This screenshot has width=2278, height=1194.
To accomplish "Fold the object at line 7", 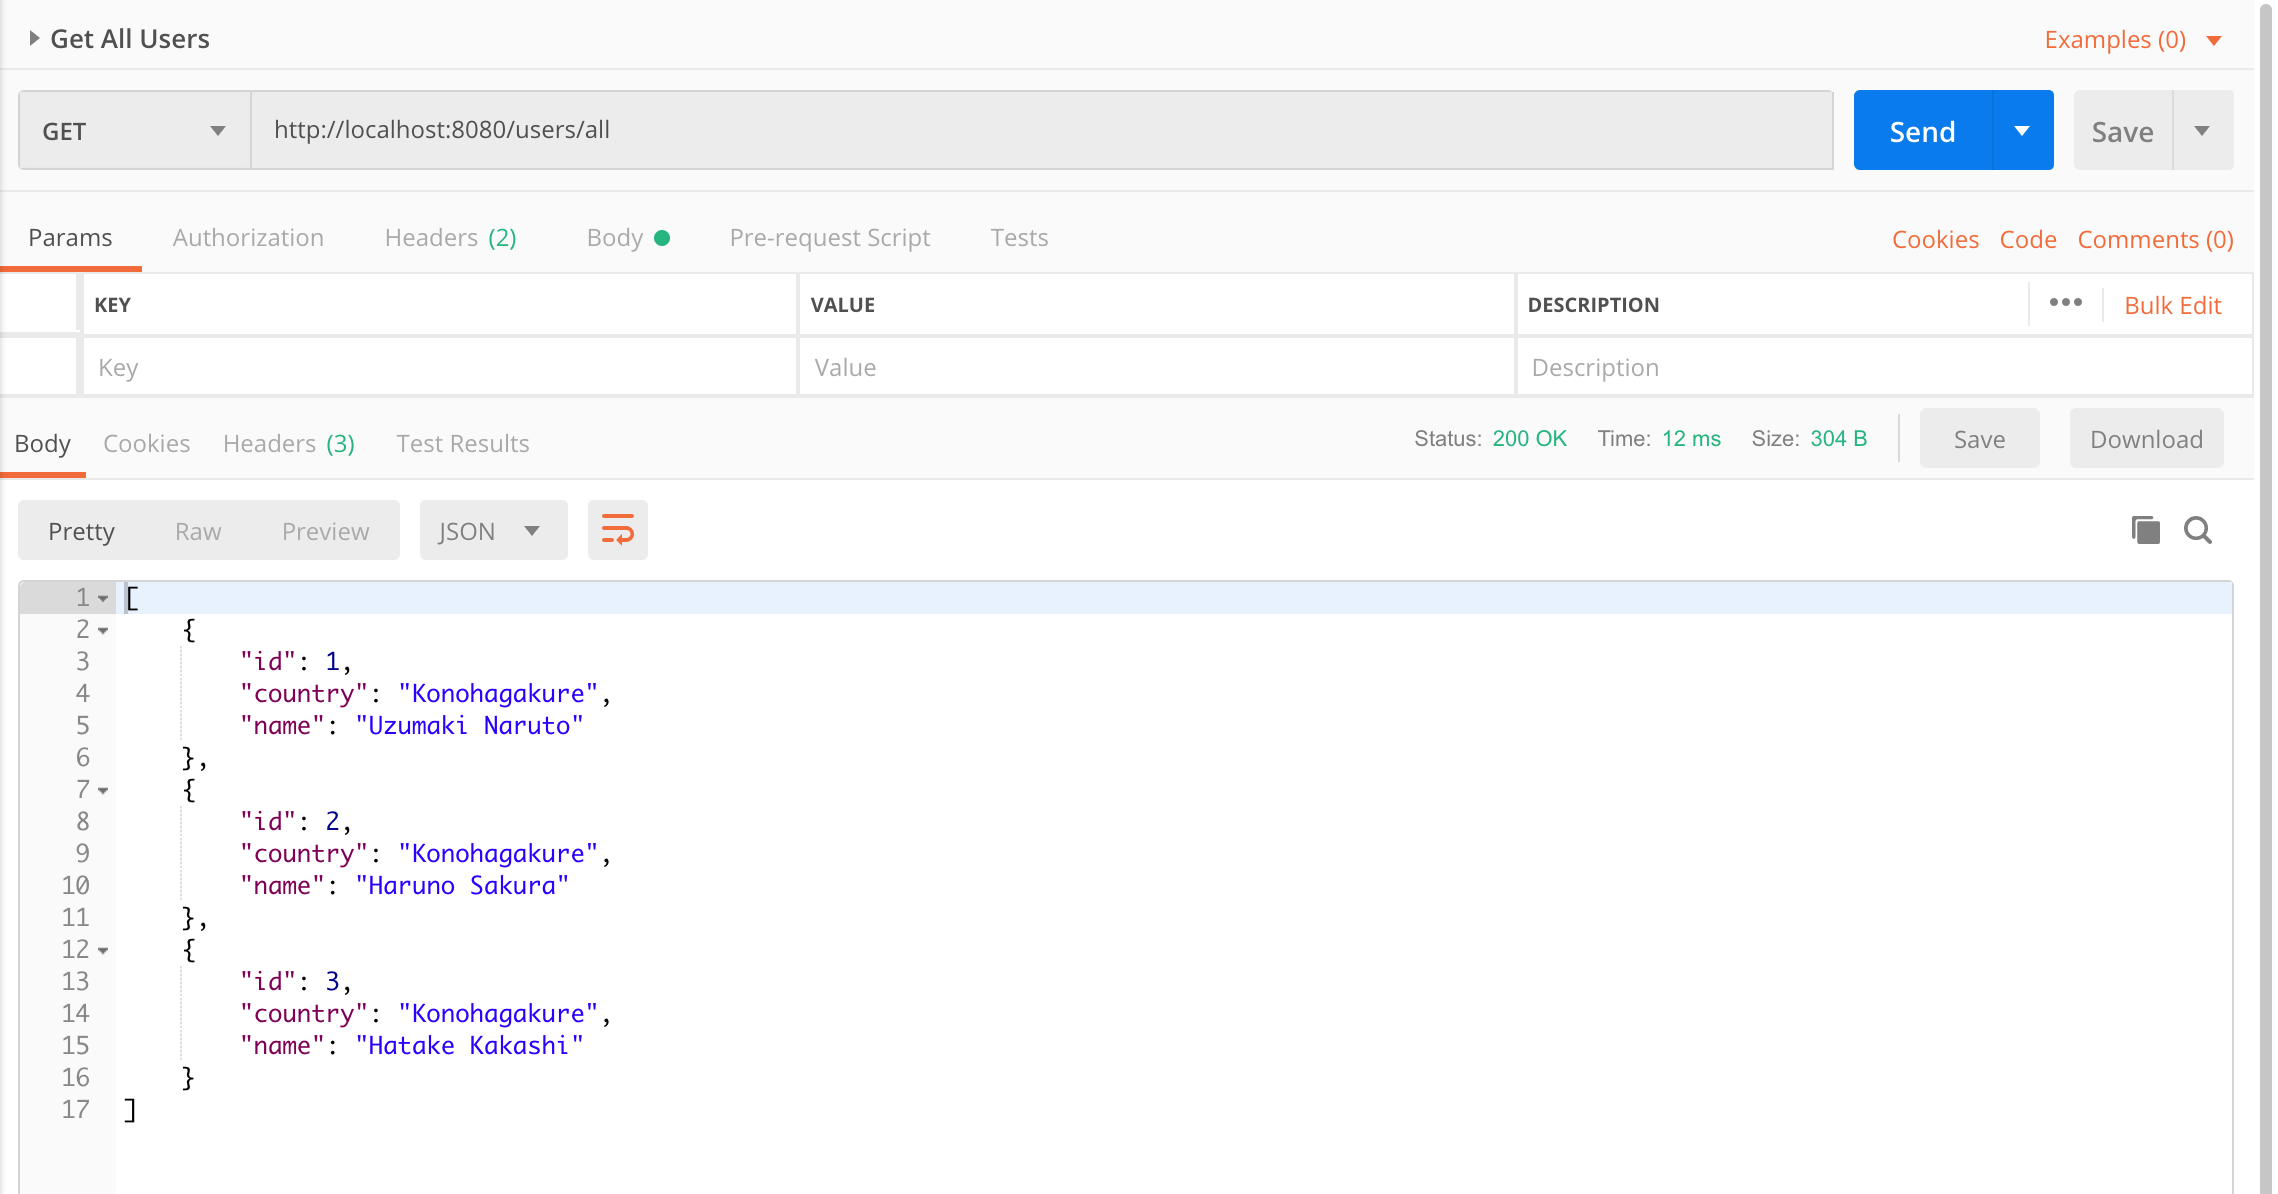I will point(103,790).
